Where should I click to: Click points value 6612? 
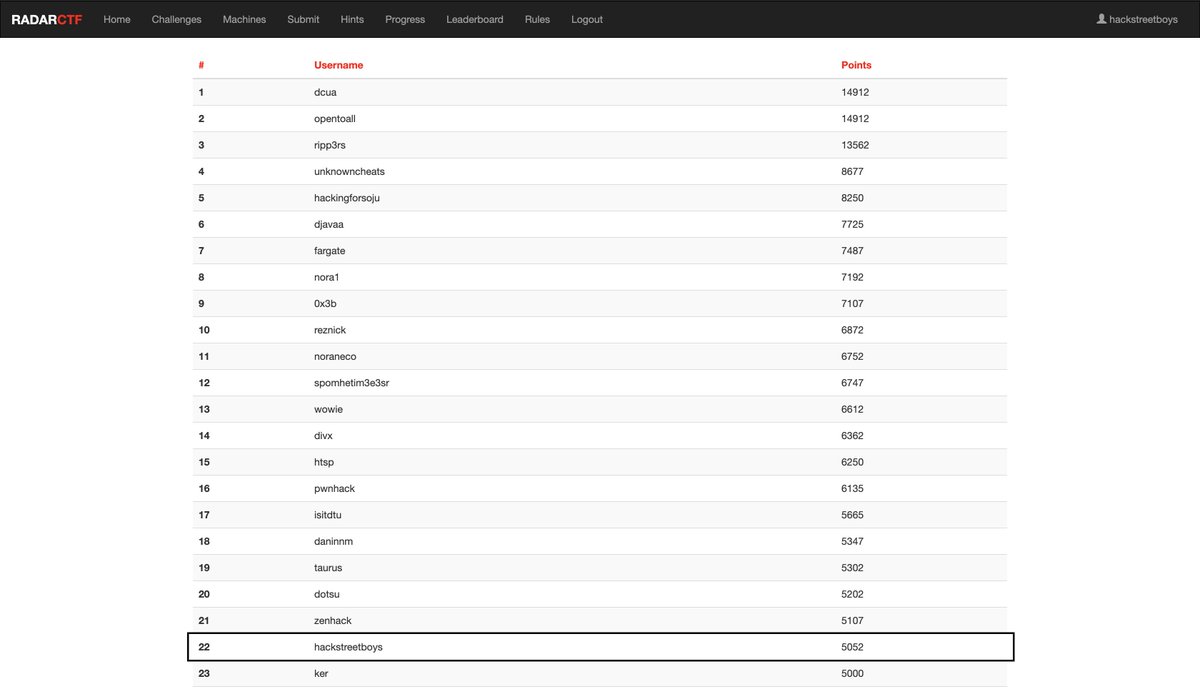click(853, 409)
